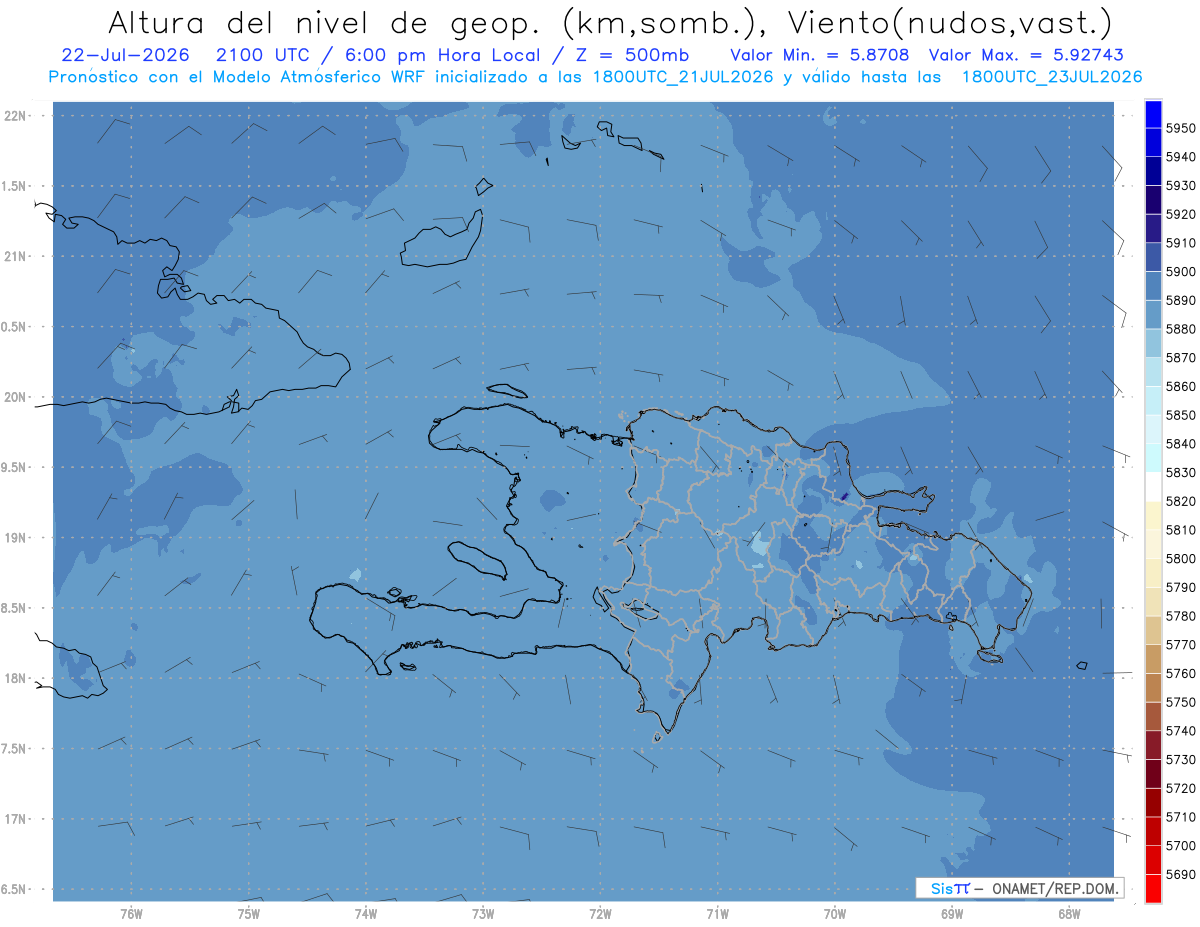
Task: Click the '19N' latitude axis label
Action: [15, 538]
